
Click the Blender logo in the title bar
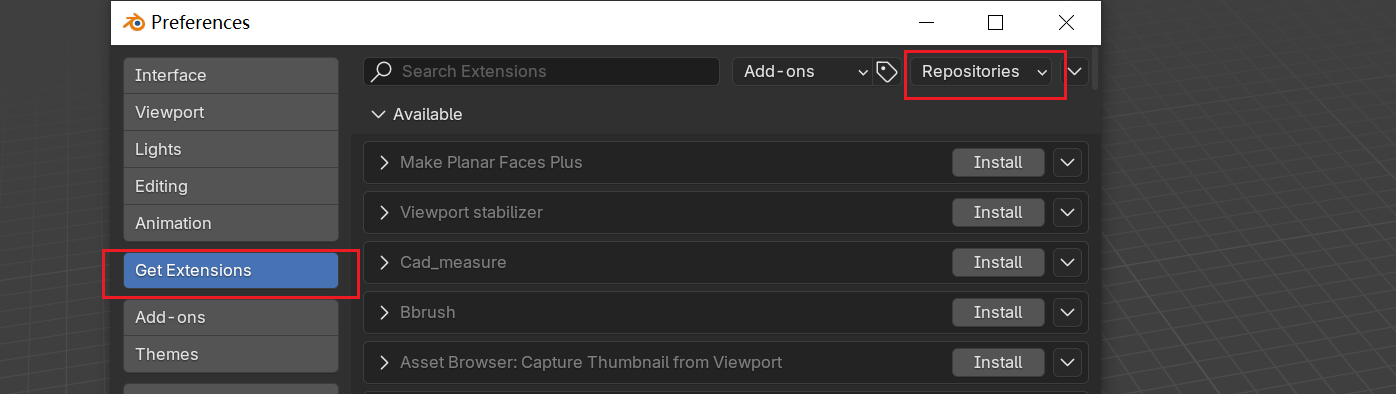133,22
